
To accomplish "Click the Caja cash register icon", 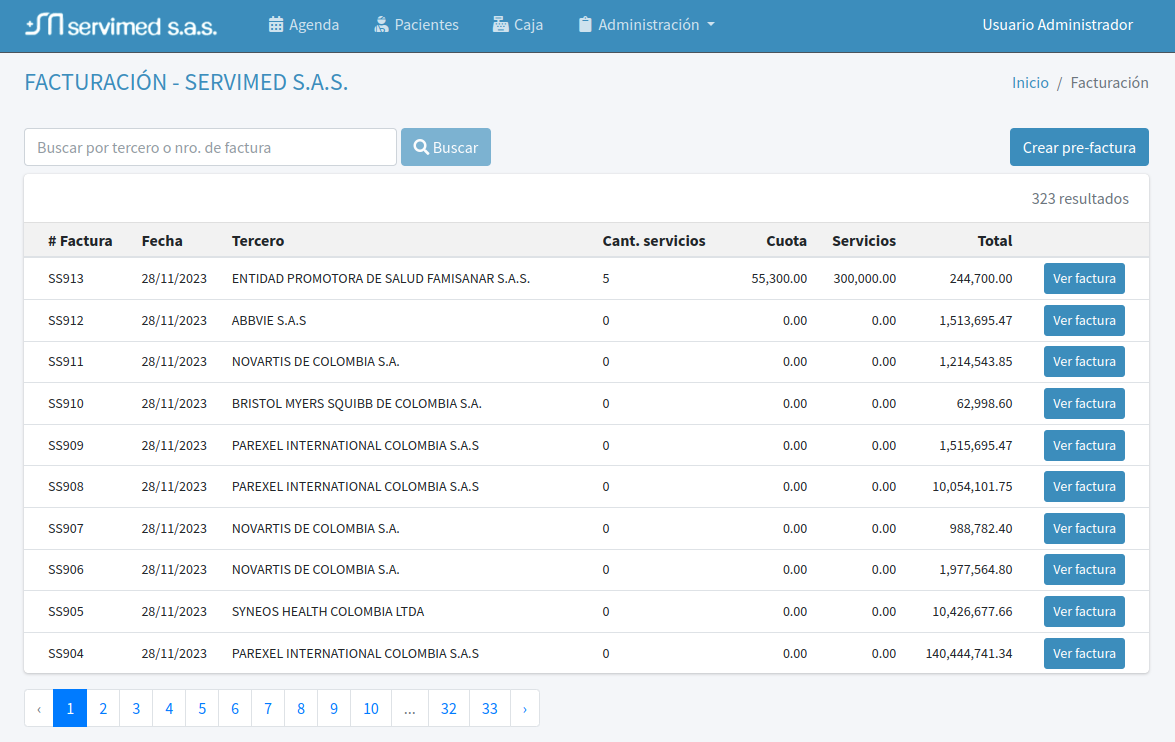I will coord(500,25).
